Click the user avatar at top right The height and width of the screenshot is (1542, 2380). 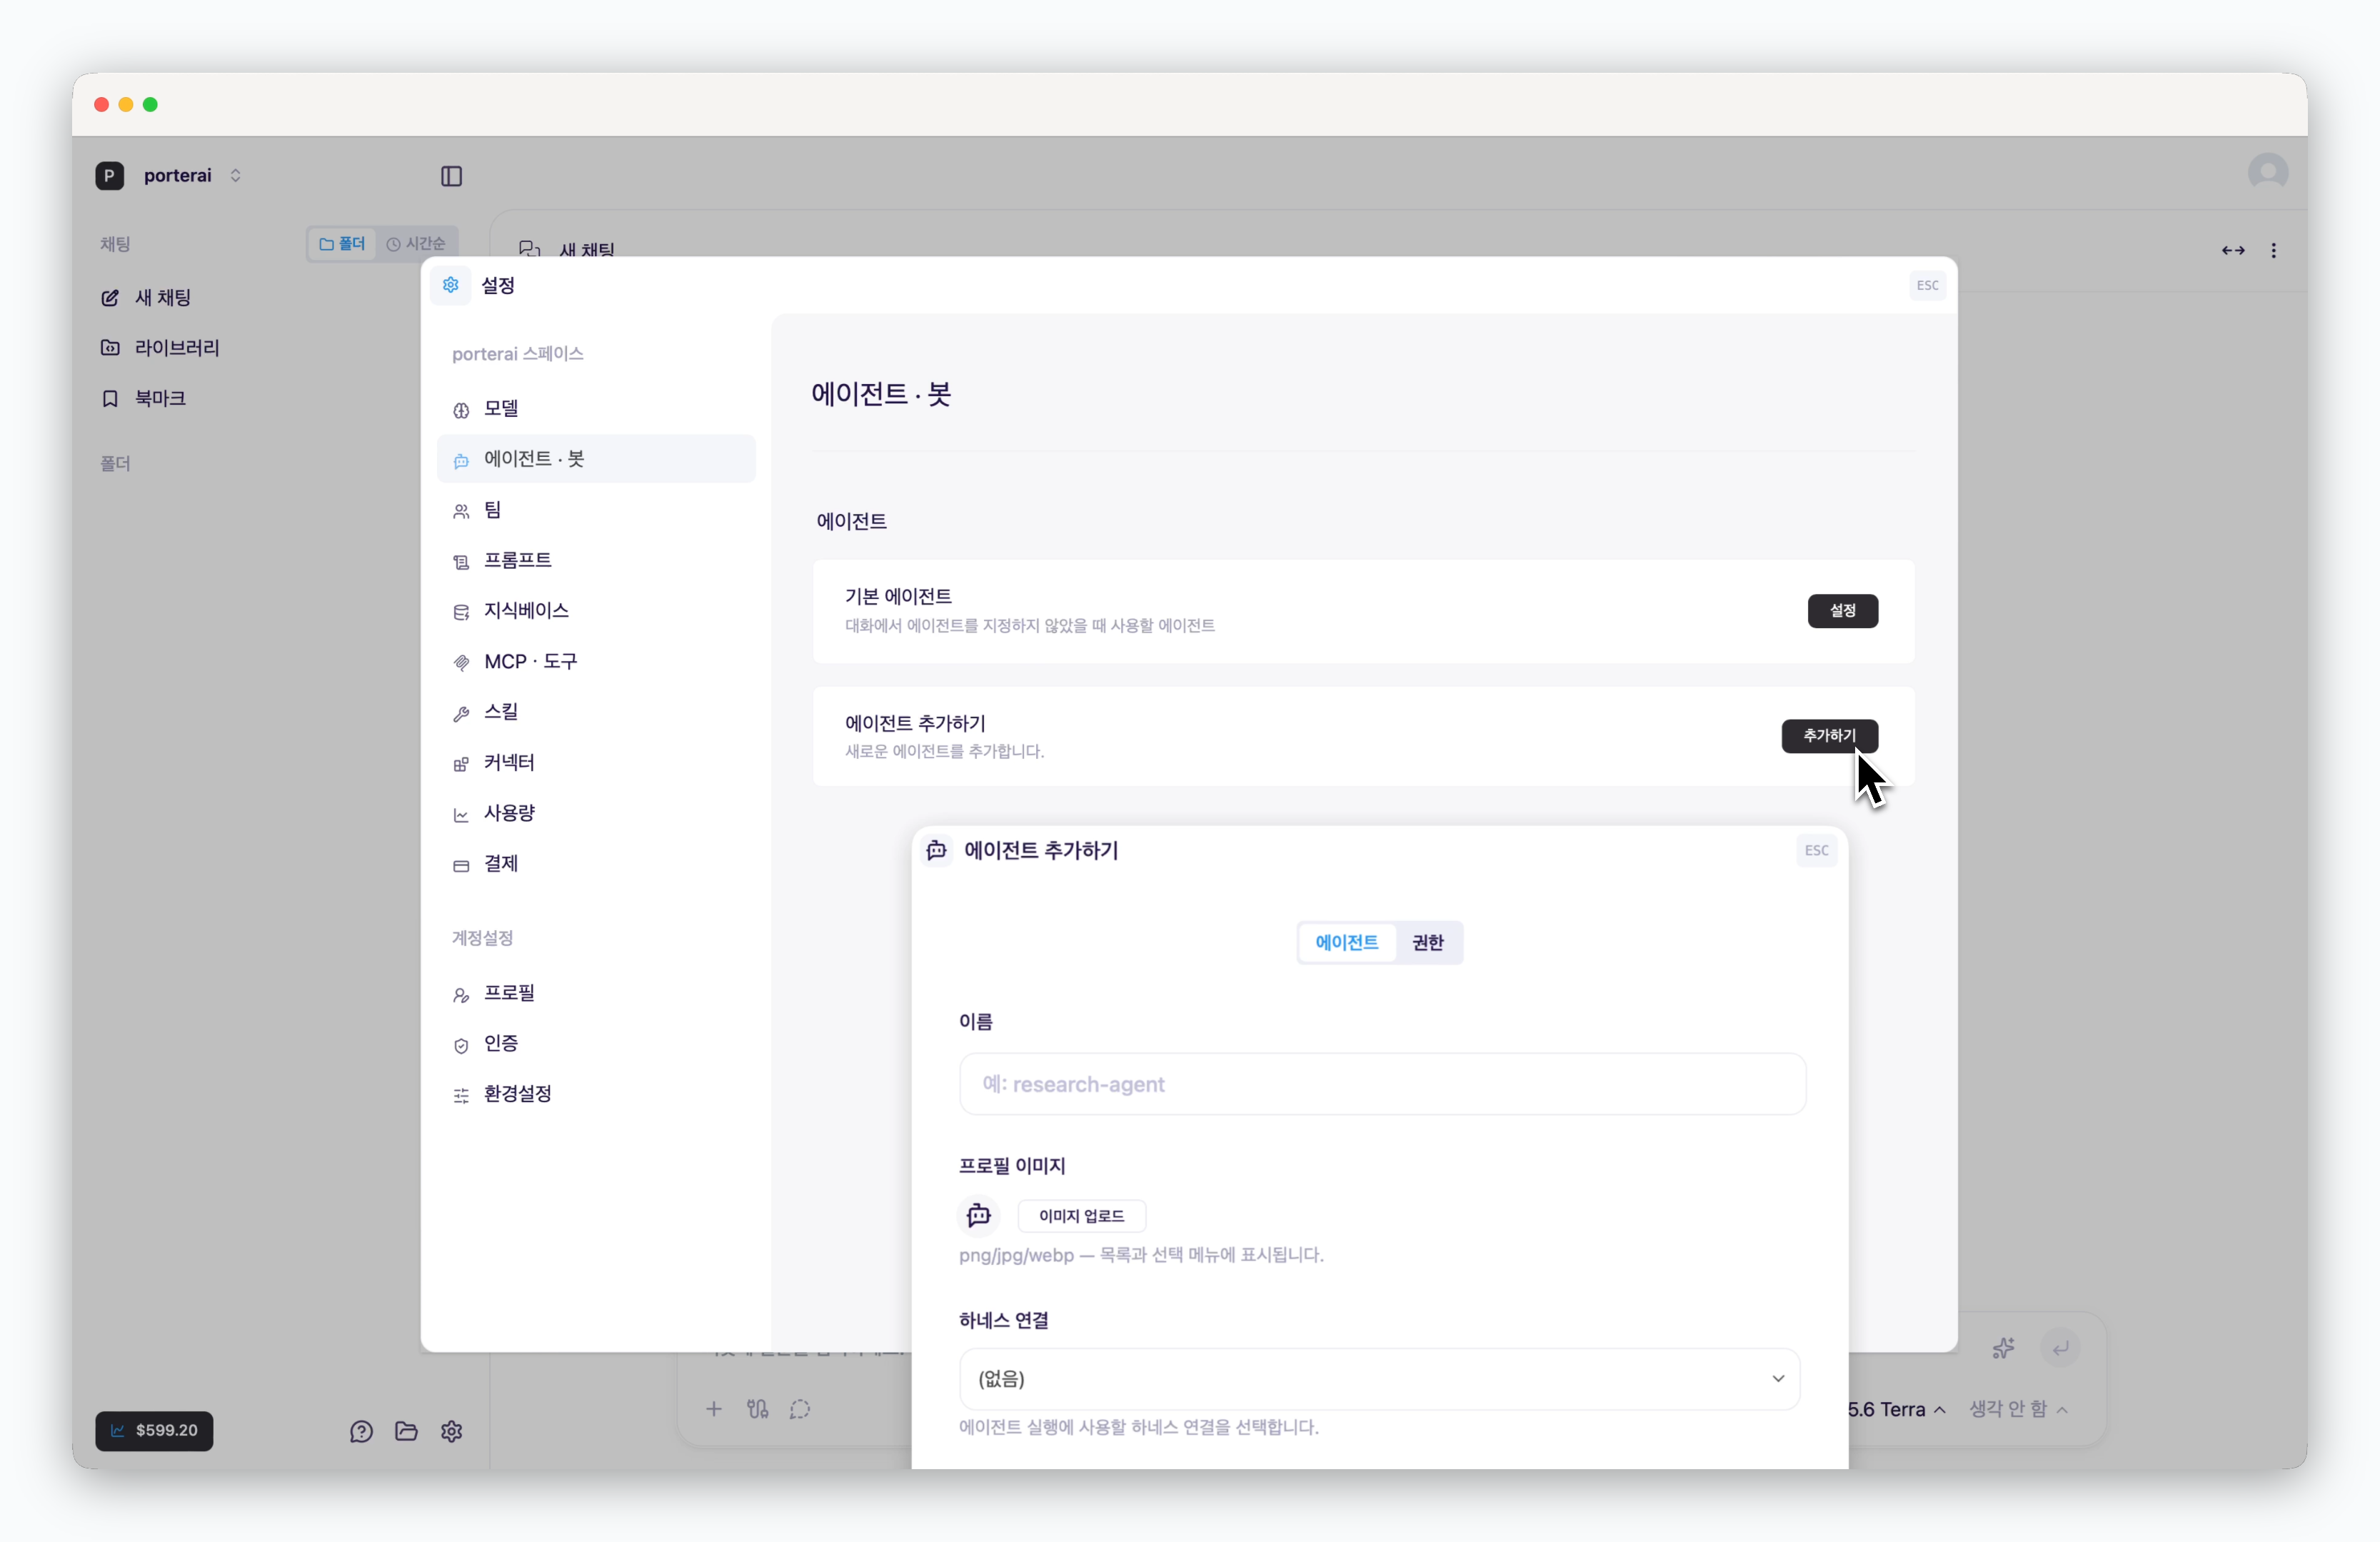pos(2267,172)
